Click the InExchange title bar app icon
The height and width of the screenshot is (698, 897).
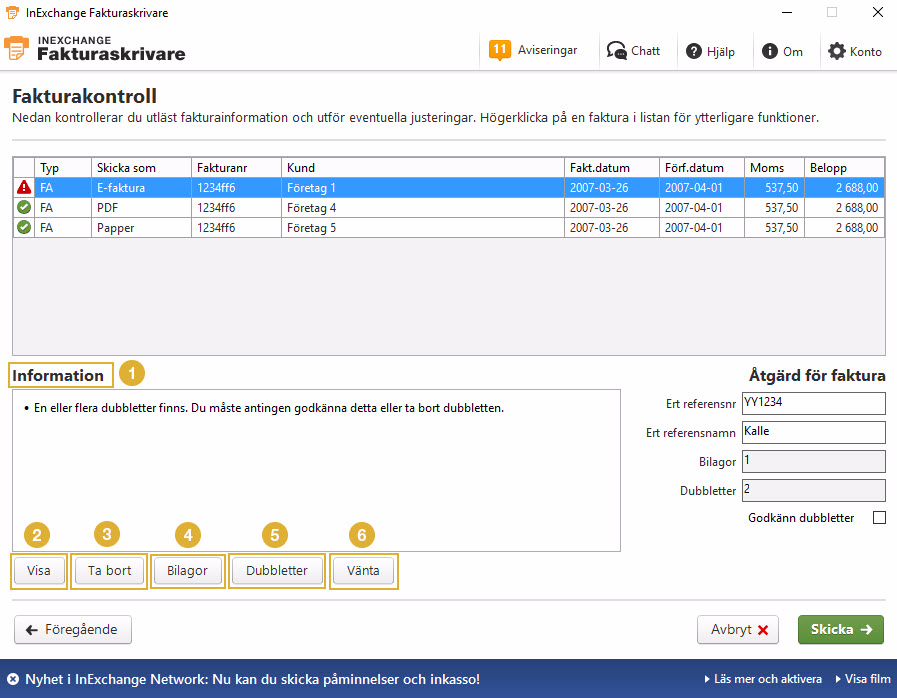(12, 13)
